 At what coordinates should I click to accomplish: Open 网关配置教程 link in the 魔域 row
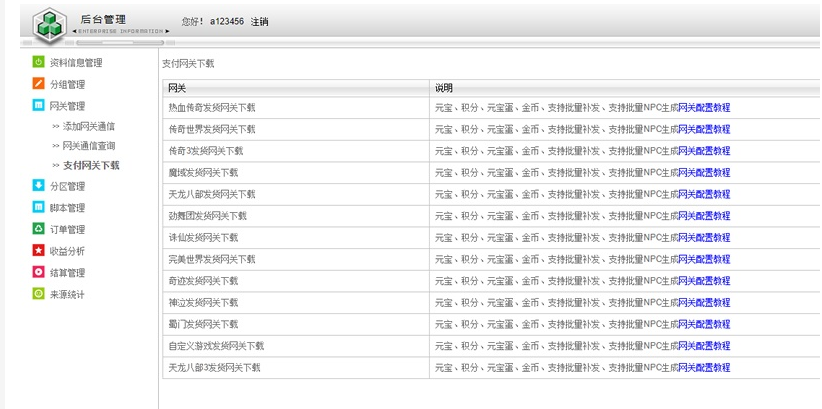coord(704,173)
